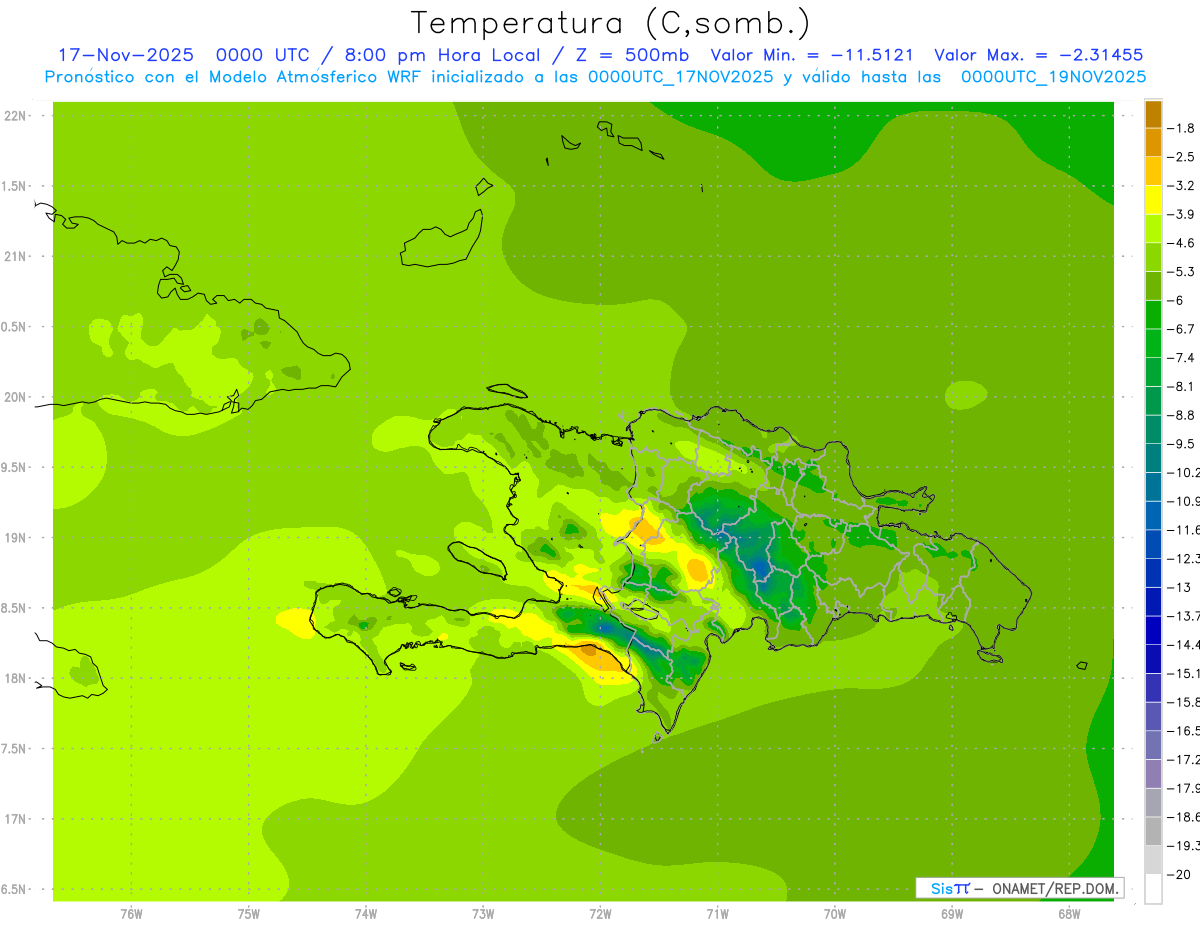This screenshot has height=927, width=1200.
Task: Click the "71W" longitude label
Action: pyautogui.click(x=717, y=913)
